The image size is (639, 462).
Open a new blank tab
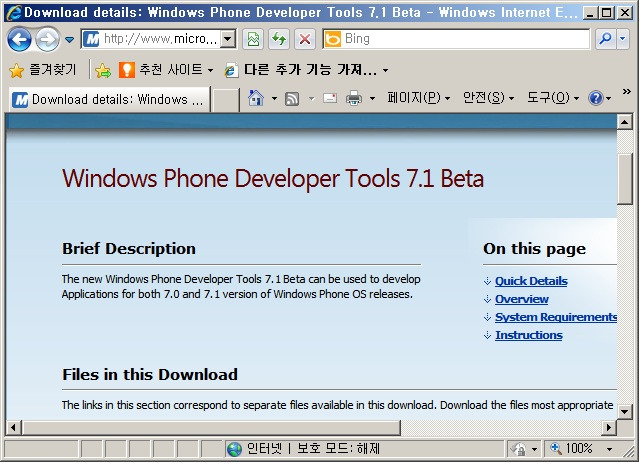point(225,100)
